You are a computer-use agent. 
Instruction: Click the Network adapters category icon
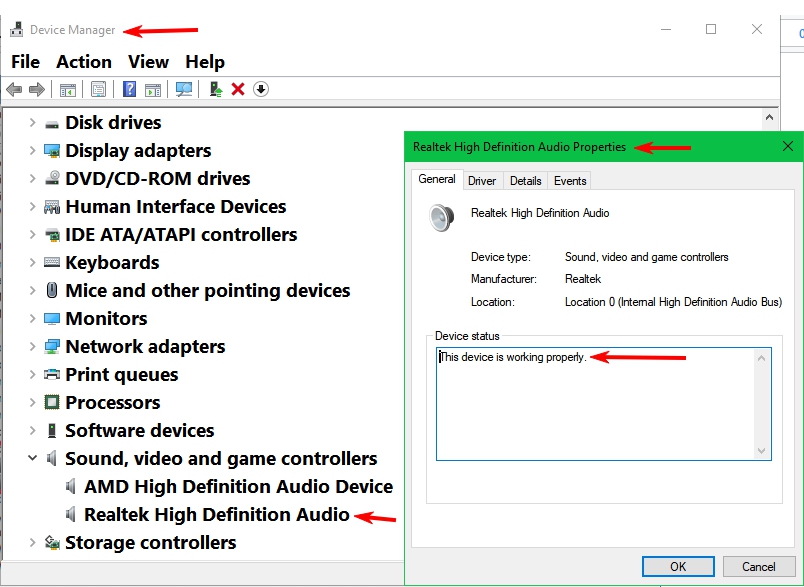click(x=52, y=347)
